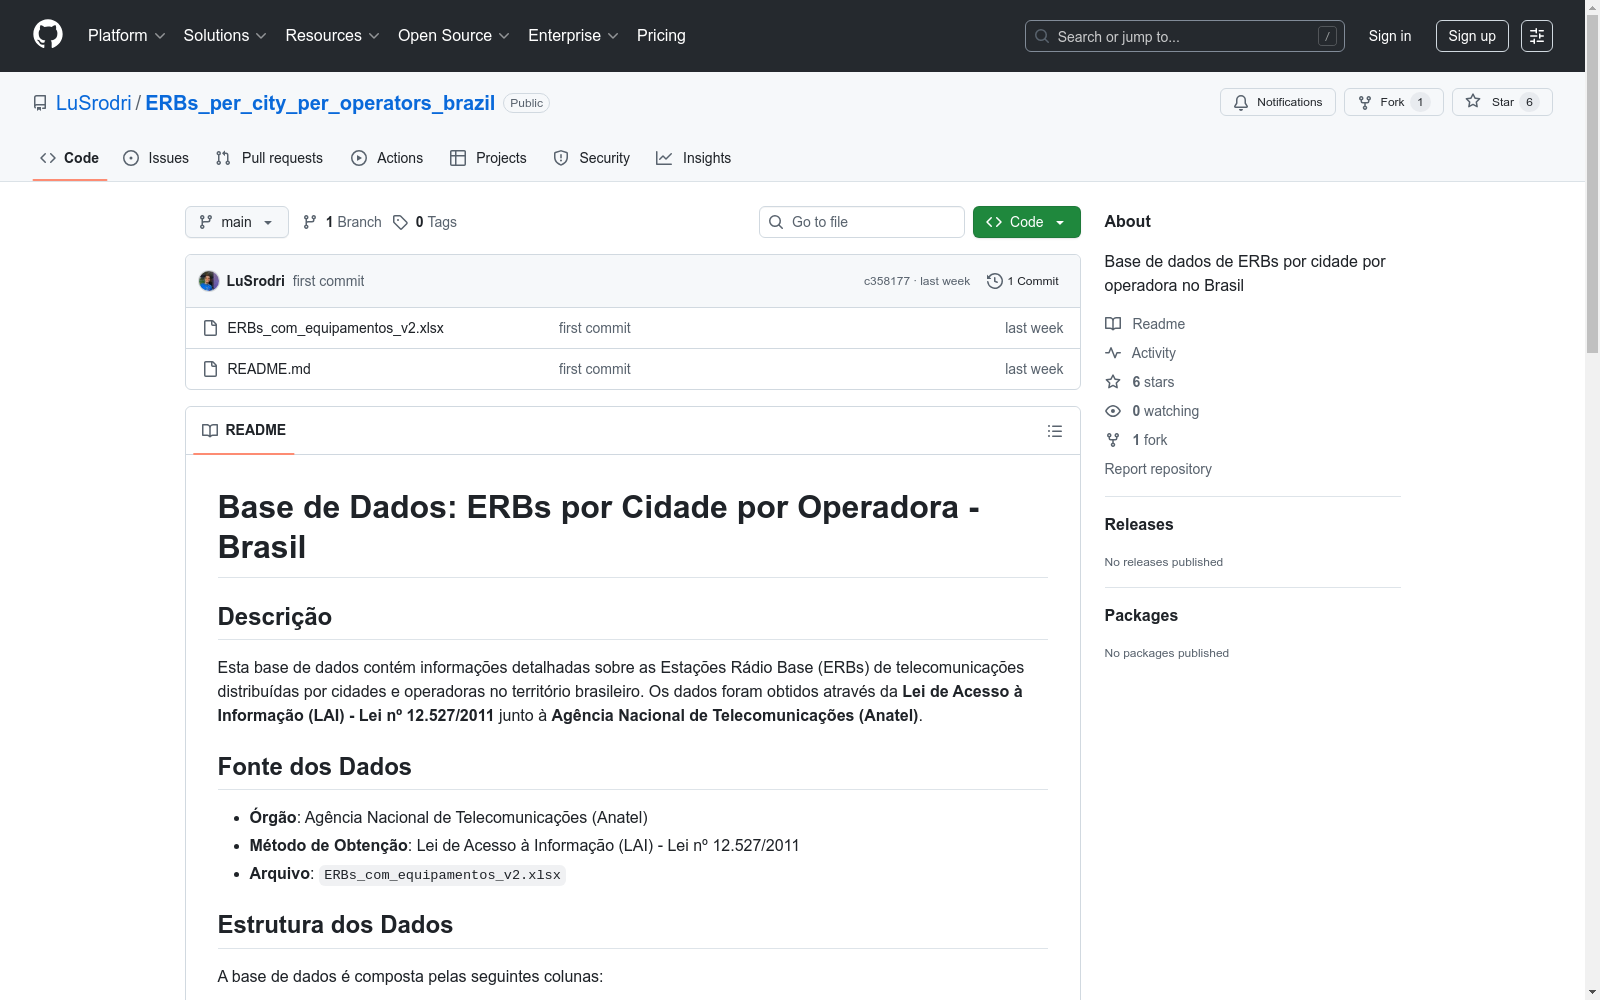1600x1000 pixels.
Task: Open first commit message beside ERBs_com_equipamentos_v2.xlsx
Action: click(595, 328)
